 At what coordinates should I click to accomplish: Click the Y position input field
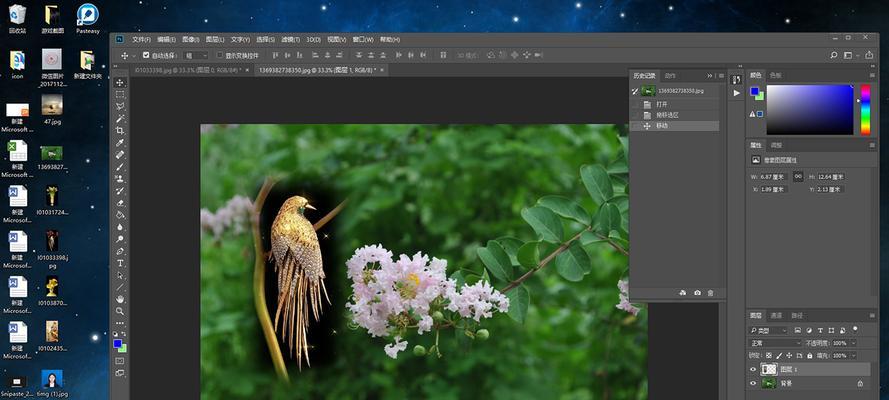click(x=831, y=189)
